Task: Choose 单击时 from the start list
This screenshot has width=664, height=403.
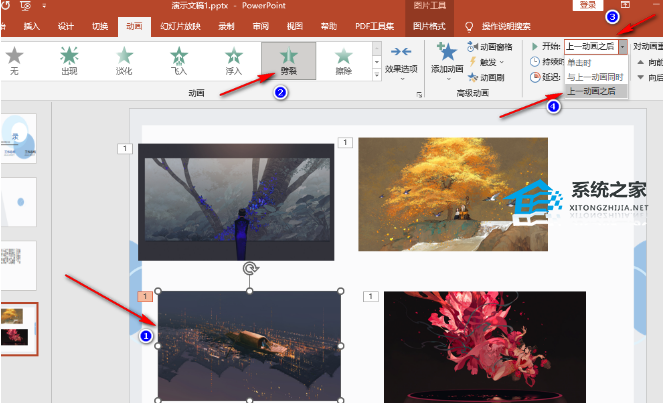Action: [x=596, y=63]
